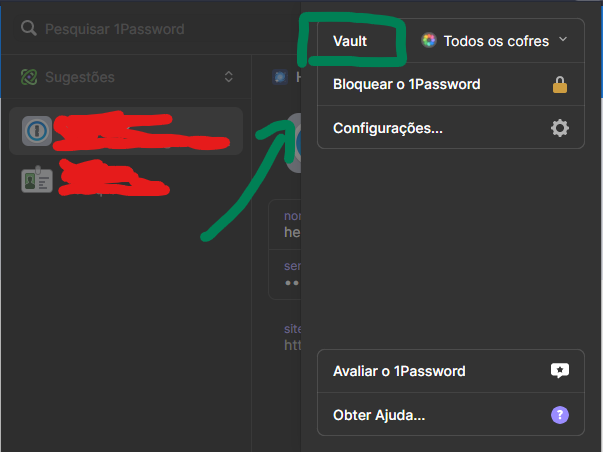This screenshot has width=603, height=452.
Task: Expand the Sugestões sort chevrons
Action: point(229,77)
